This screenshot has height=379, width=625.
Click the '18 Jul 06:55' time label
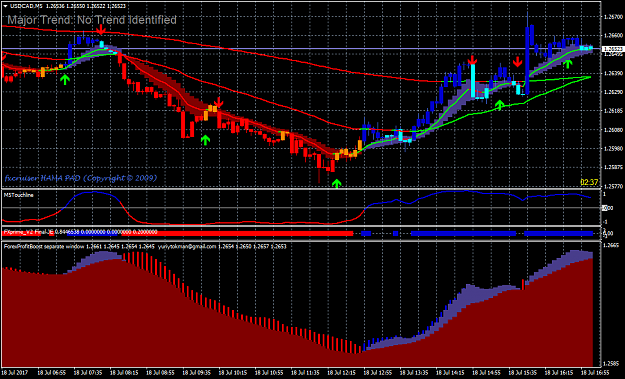53,373
